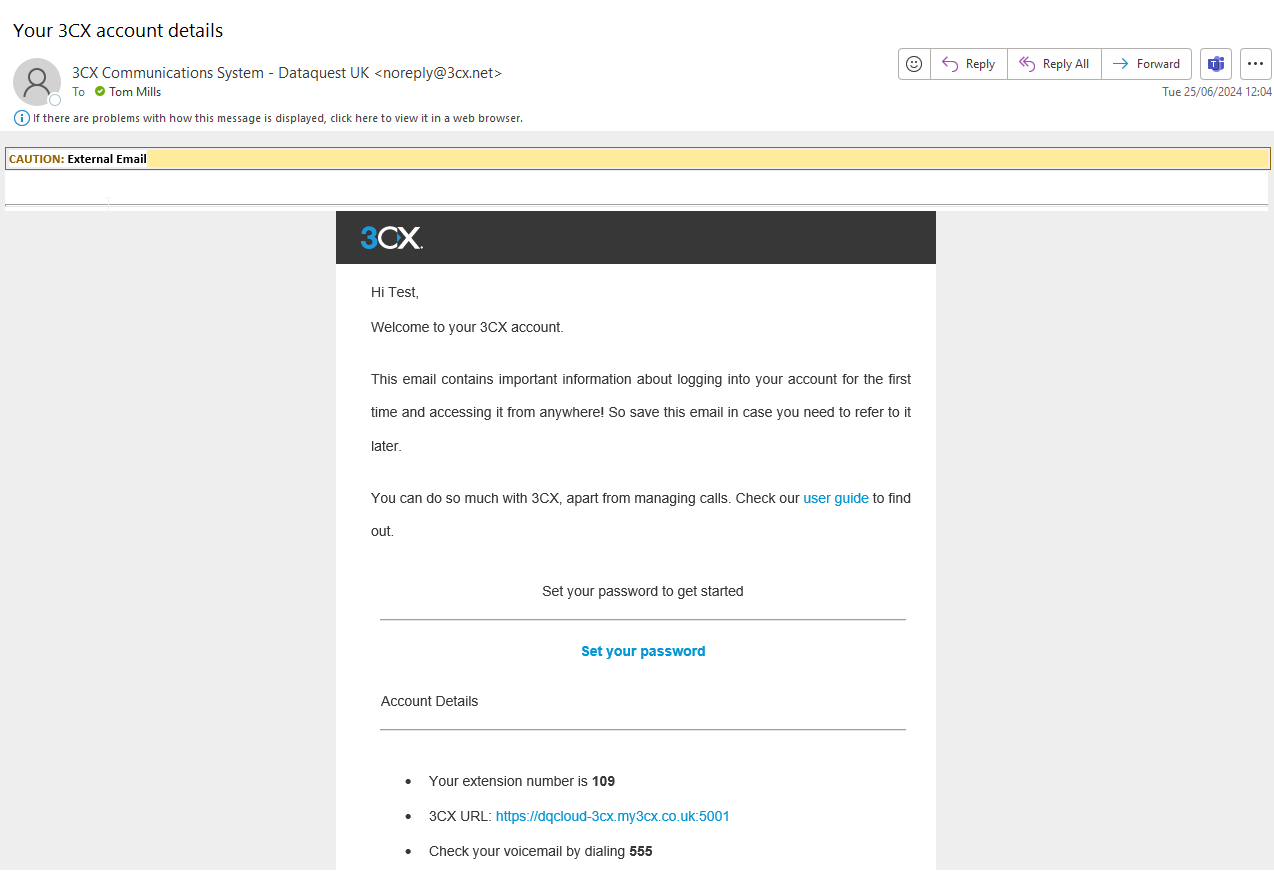Open the 3CX URL dqcloud-3cx.my3cx.co.uk link
The width and height of the screenshot is (1274, 871).
[613, 816]
